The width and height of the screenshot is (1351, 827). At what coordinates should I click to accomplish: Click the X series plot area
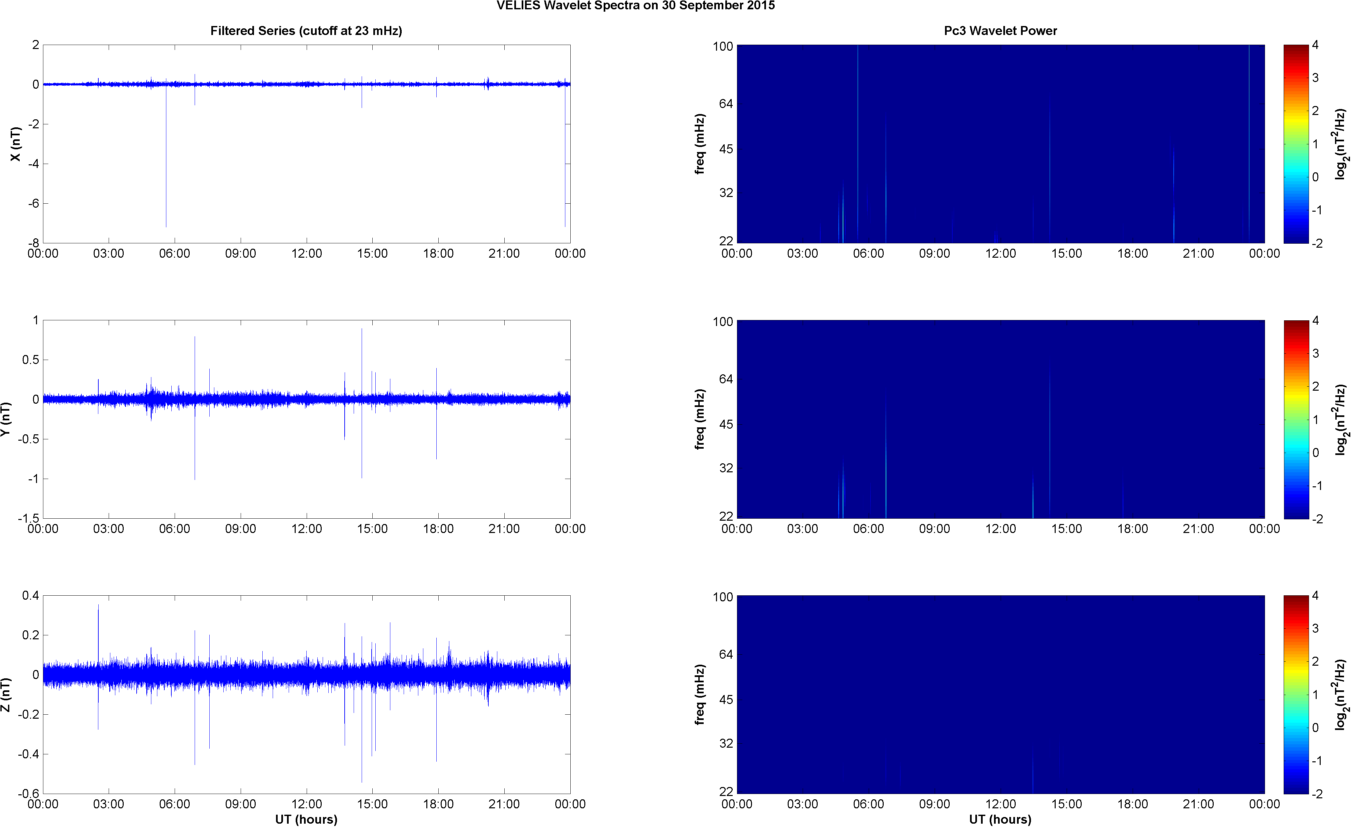pyautogui.click(x=306, y=144)
